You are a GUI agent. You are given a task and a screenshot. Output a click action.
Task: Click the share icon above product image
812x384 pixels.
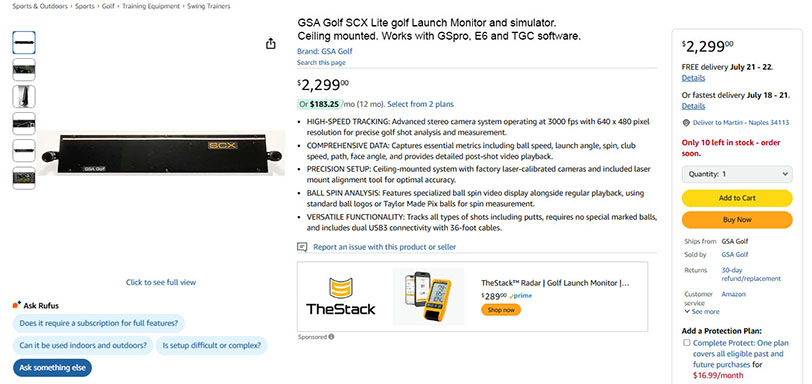[270, 44]
